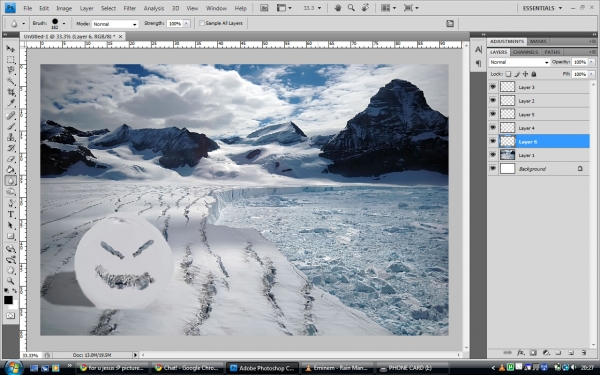Open the blur Mode dropdown
600x375 pixels.
click(x=115, y=24)
